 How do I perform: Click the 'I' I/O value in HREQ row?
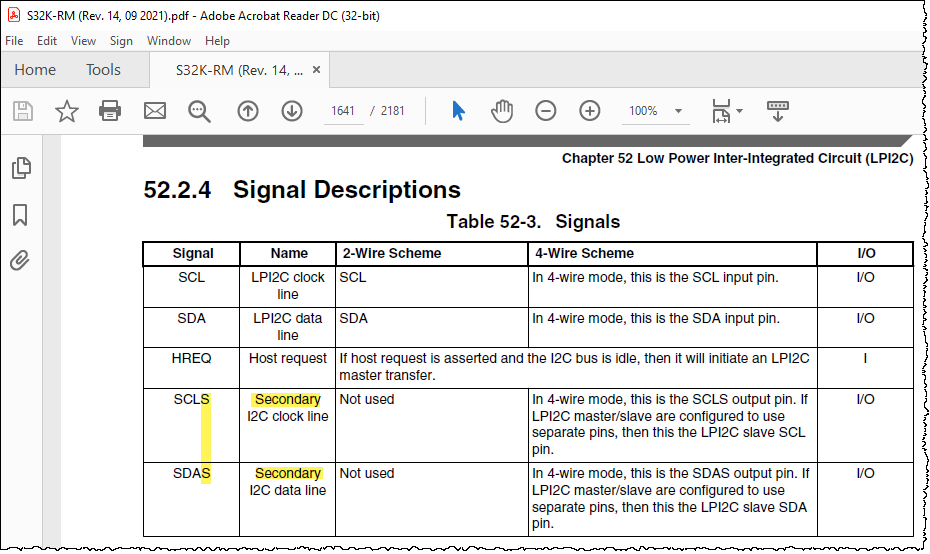(x=865, y=358)
